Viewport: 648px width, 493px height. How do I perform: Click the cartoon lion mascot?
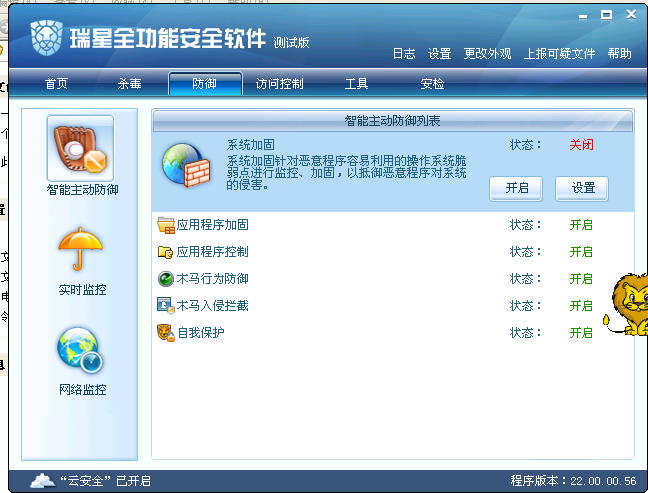click(626, 304)
